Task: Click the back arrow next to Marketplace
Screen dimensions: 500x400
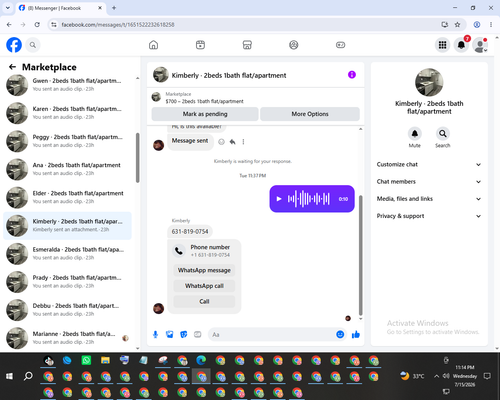Action: click(x=12, y=67)
